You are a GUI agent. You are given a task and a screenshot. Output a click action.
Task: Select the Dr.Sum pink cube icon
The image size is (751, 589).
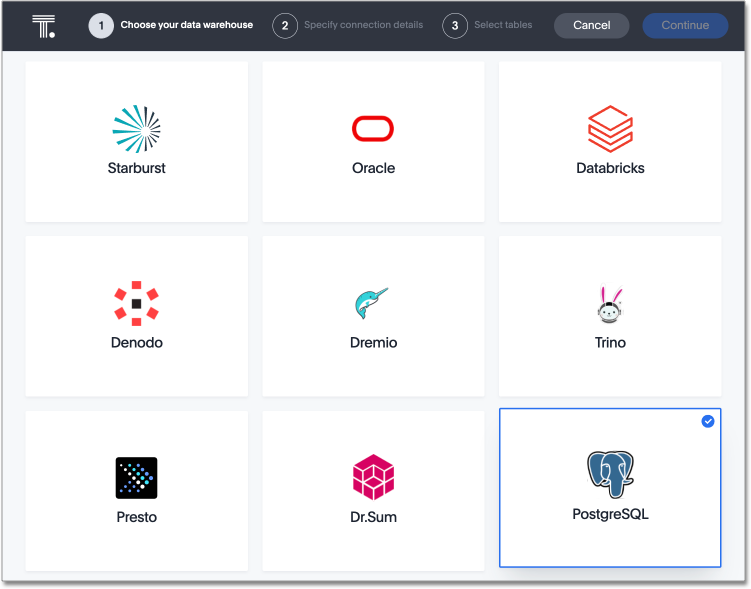pos(373,478)
